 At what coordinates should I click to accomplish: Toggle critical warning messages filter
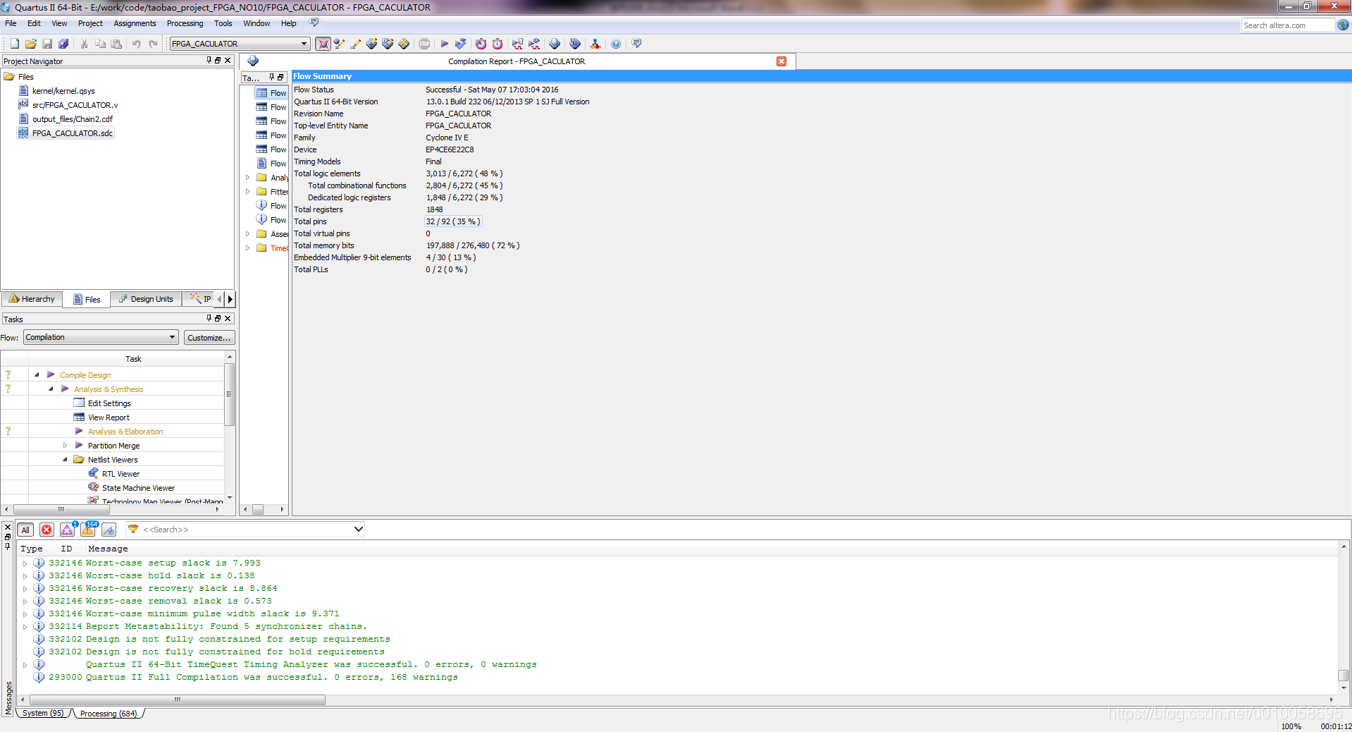pyautogui.click(x=67, y=530)
